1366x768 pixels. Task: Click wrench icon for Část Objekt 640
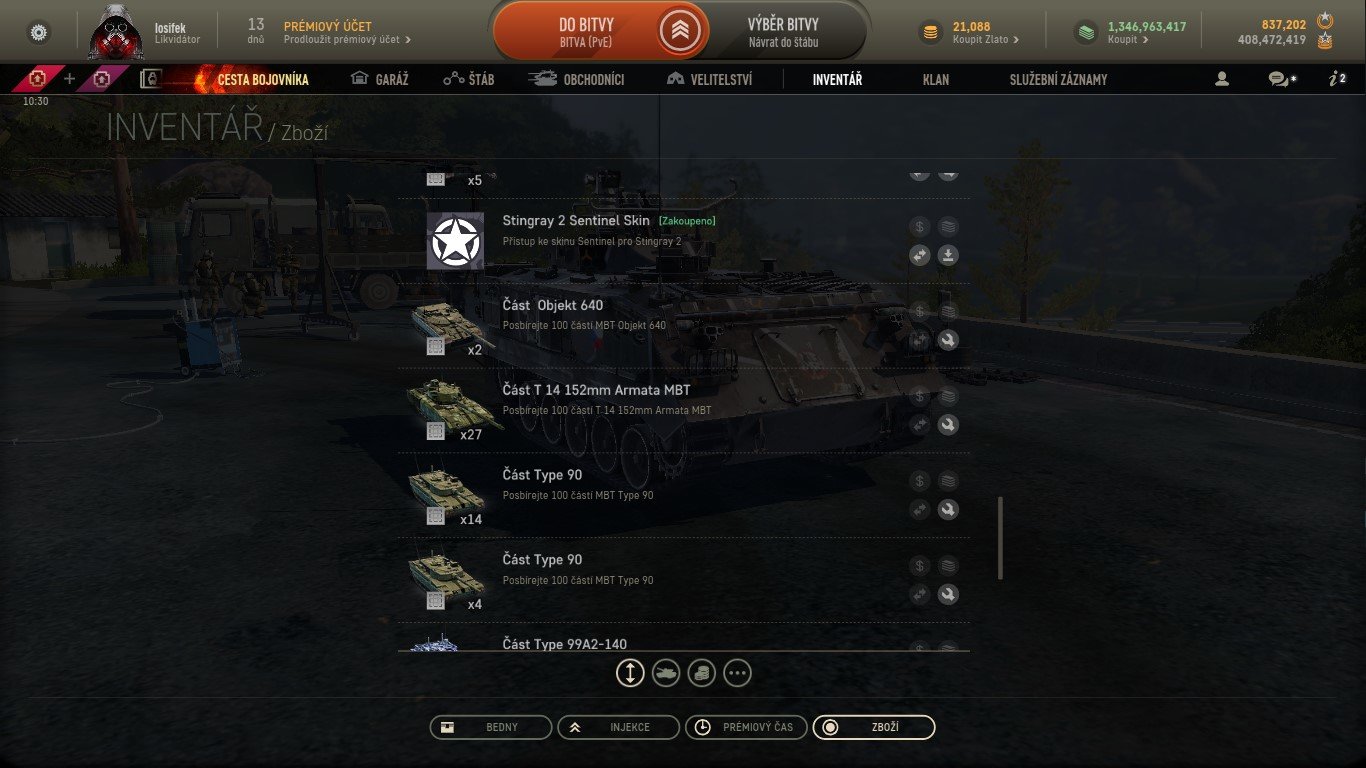(x=948, y=340)
